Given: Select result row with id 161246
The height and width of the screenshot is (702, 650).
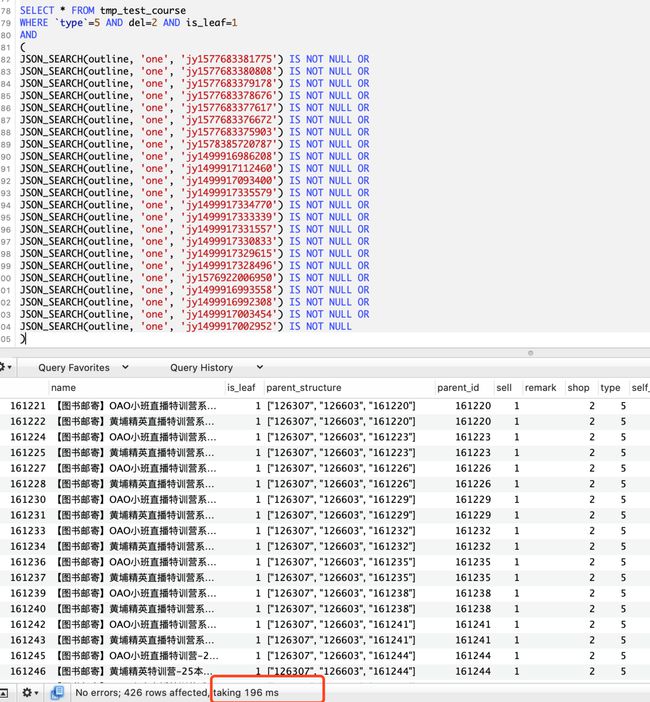Looking at the screenshot, I should [x=325, y=671].
